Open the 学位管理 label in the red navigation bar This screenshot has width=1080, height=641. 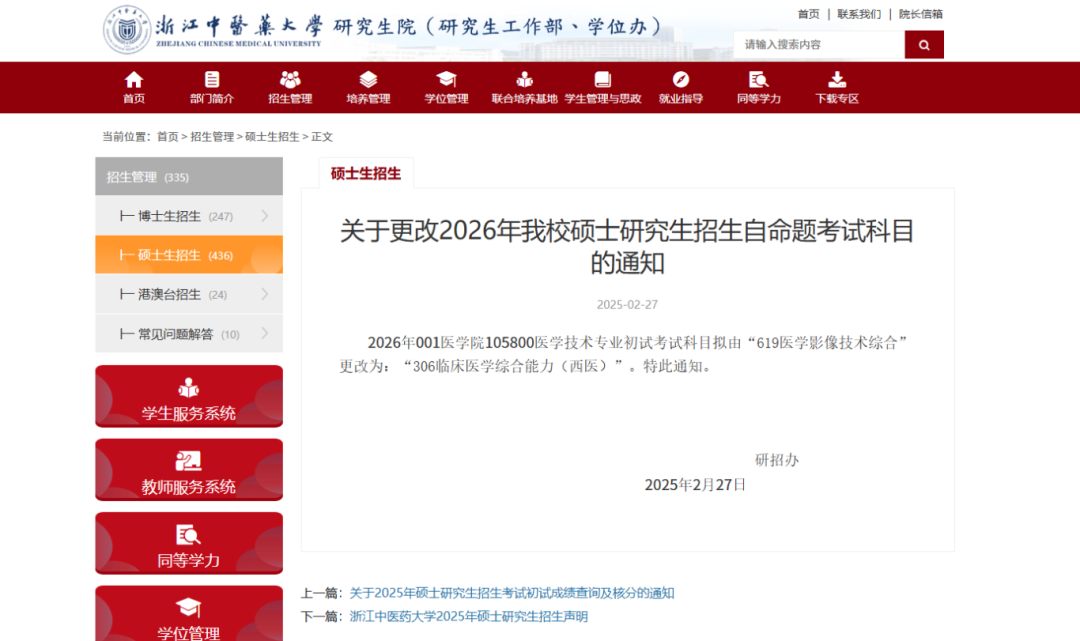tap(446, 98)
